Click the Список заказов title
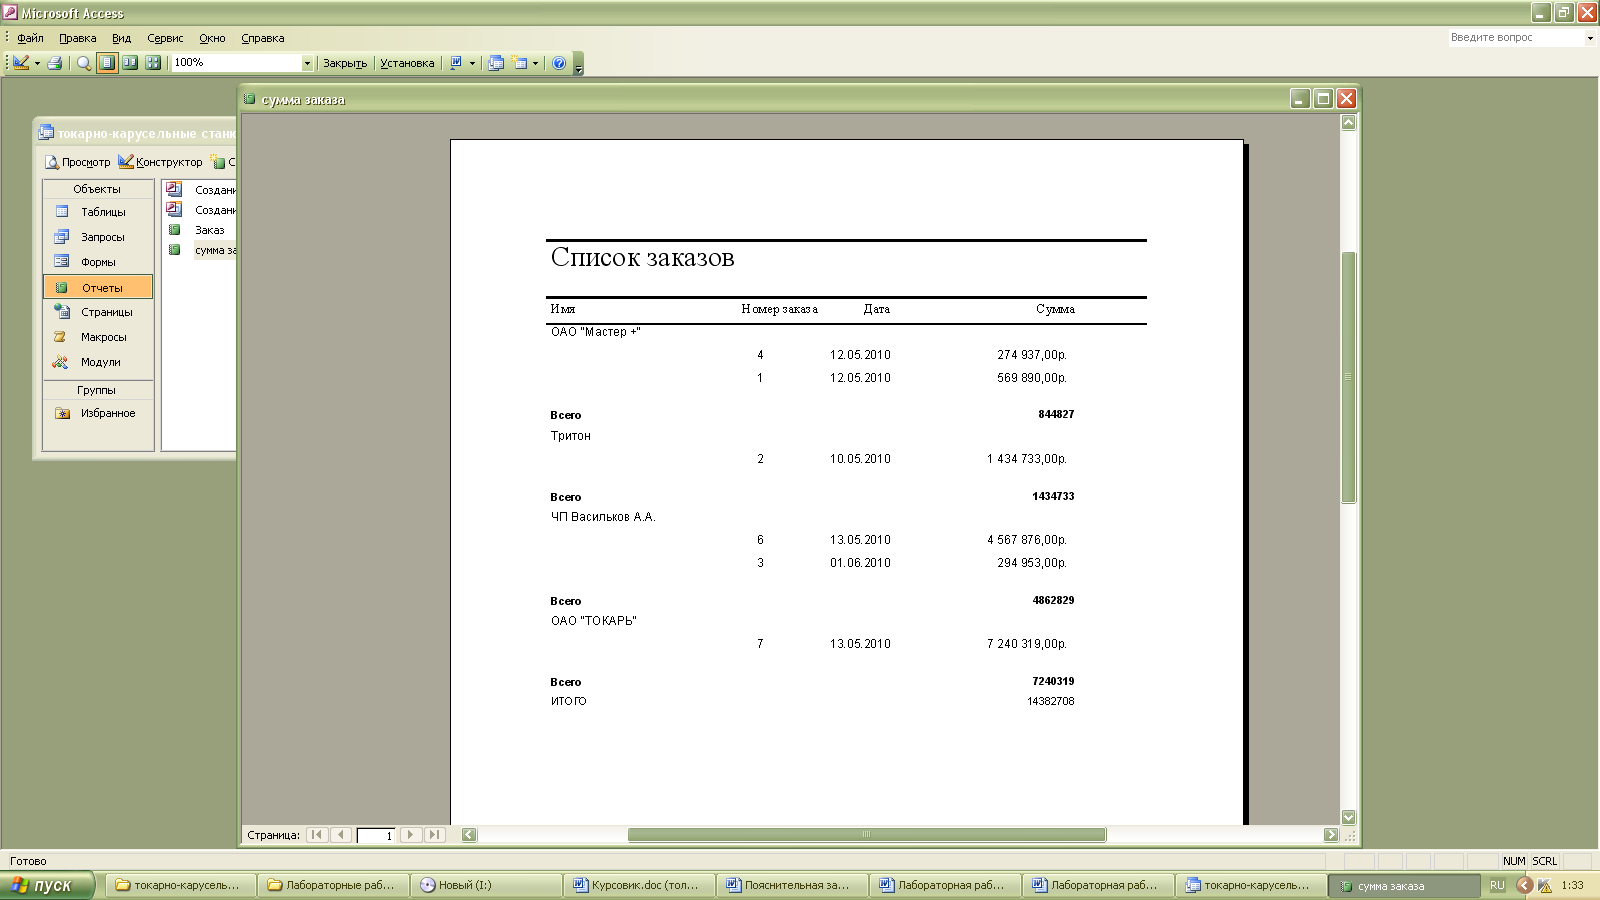 click(x=642, y=258)
